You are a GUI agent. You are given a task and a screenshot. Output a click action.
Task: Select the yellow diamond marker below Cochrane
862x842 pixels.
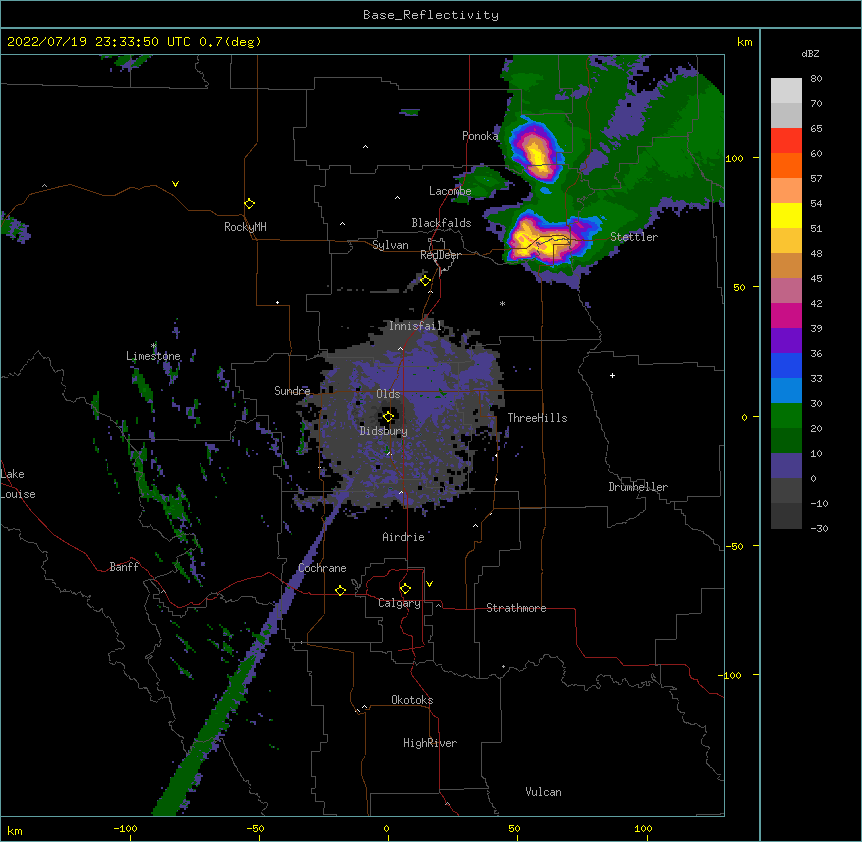[340, 590]
